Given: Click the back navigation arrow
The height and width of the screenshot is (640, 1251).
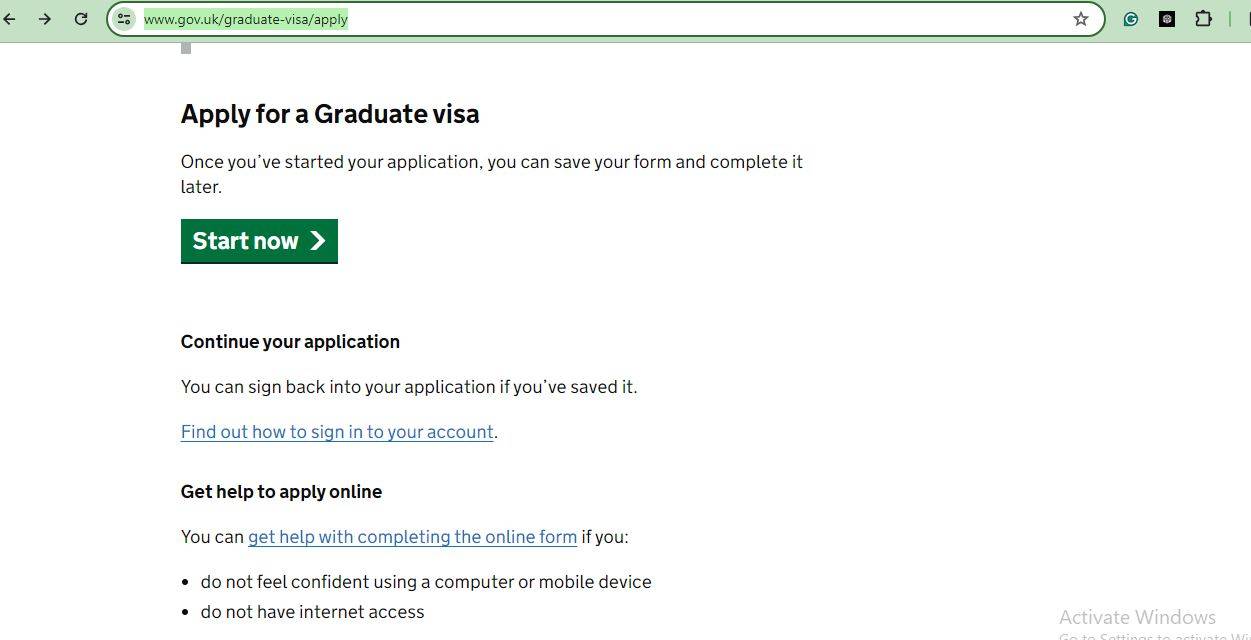Looking at the screenshot, I should coord(10,18).
